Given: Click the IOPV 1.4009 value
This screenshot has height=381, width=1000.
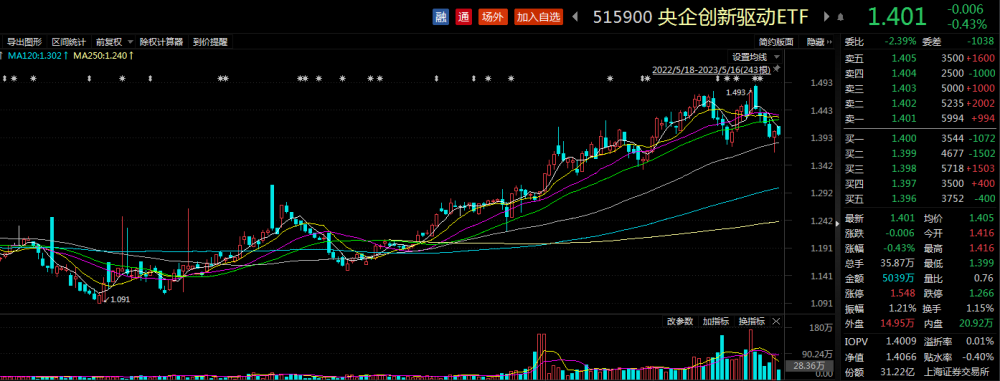Looking at the screenshot, I should 902,341.
